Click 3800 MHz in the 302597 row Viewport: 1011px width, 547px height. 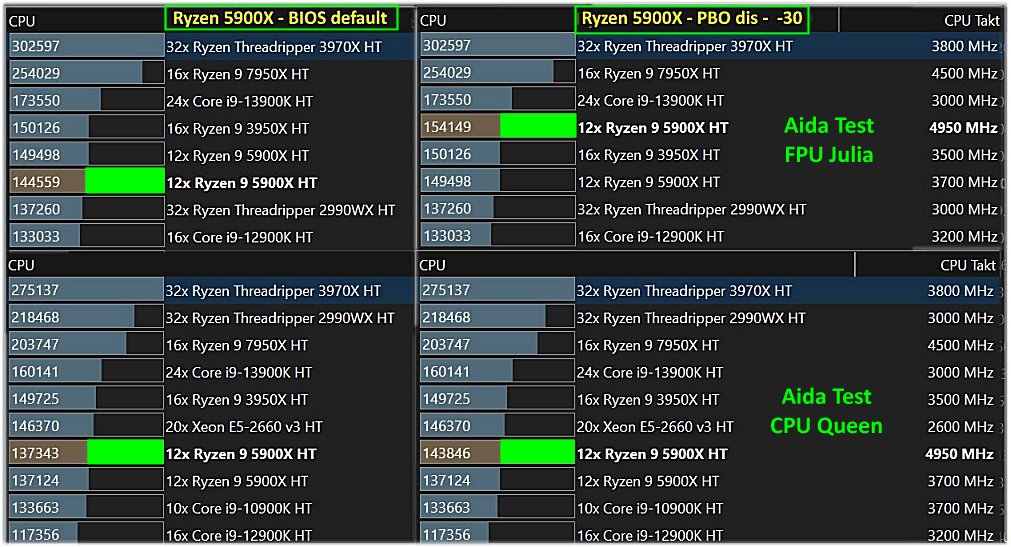pos(965,46)
